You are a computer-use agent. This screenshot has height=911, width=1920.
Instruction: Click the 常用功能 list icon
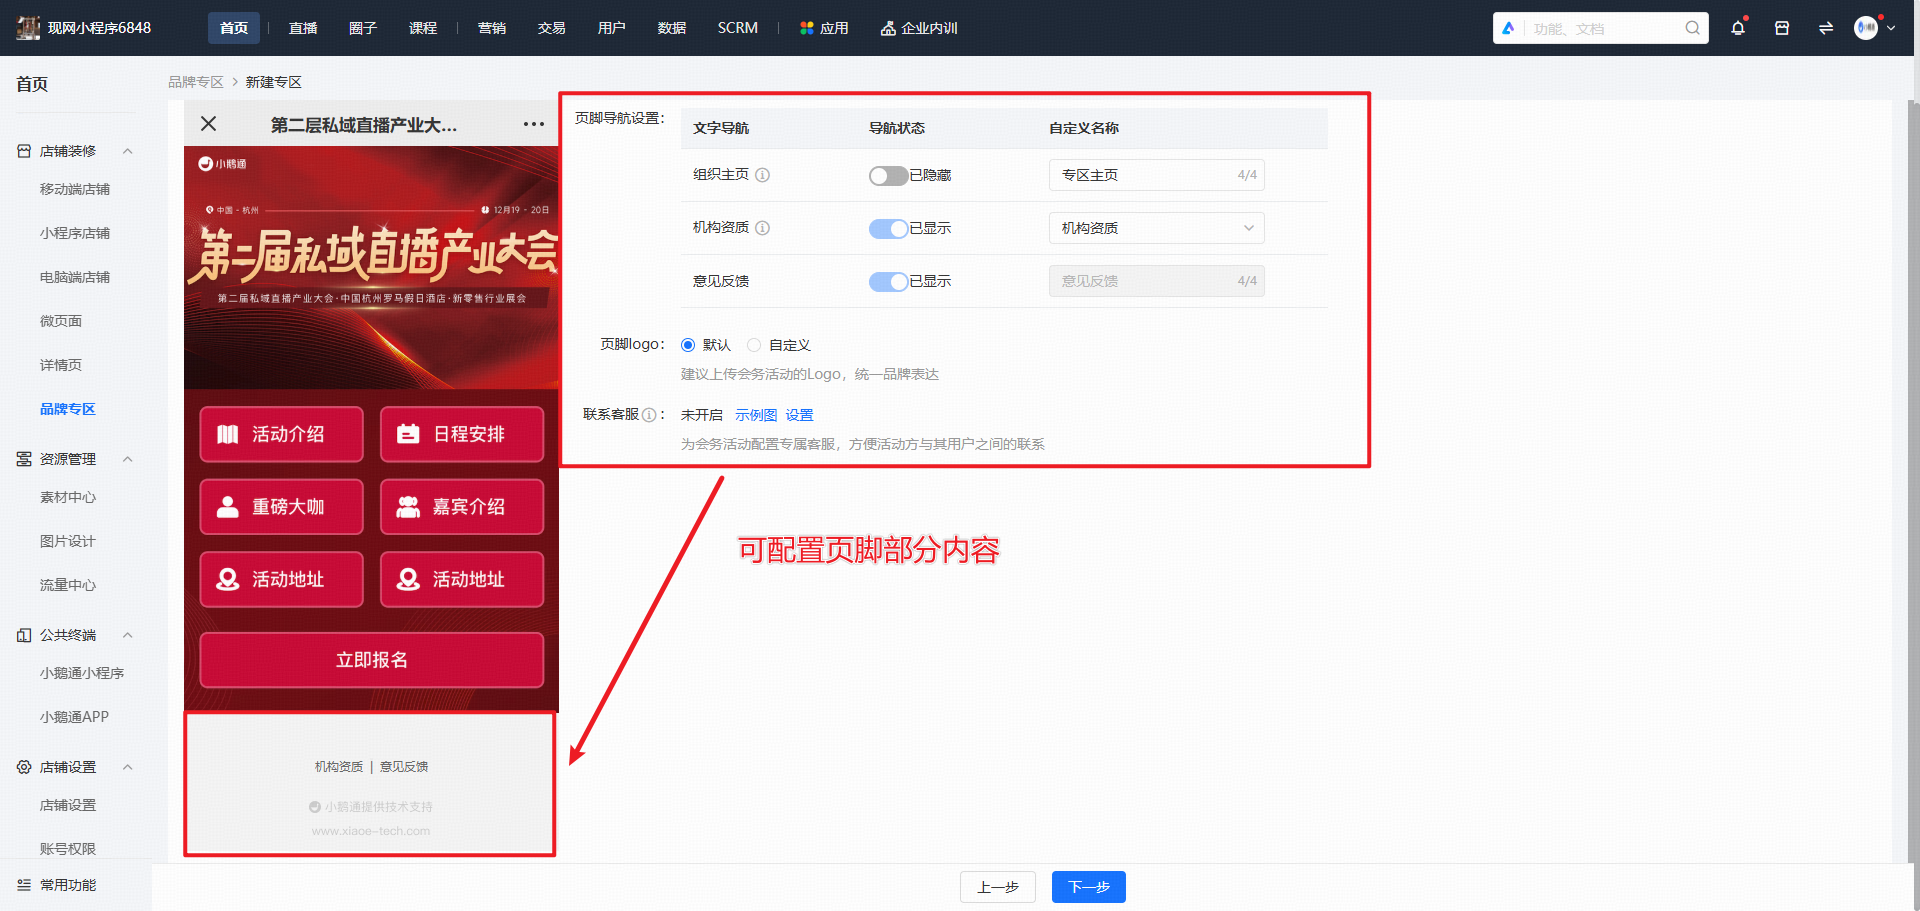[x=24, y=885]
